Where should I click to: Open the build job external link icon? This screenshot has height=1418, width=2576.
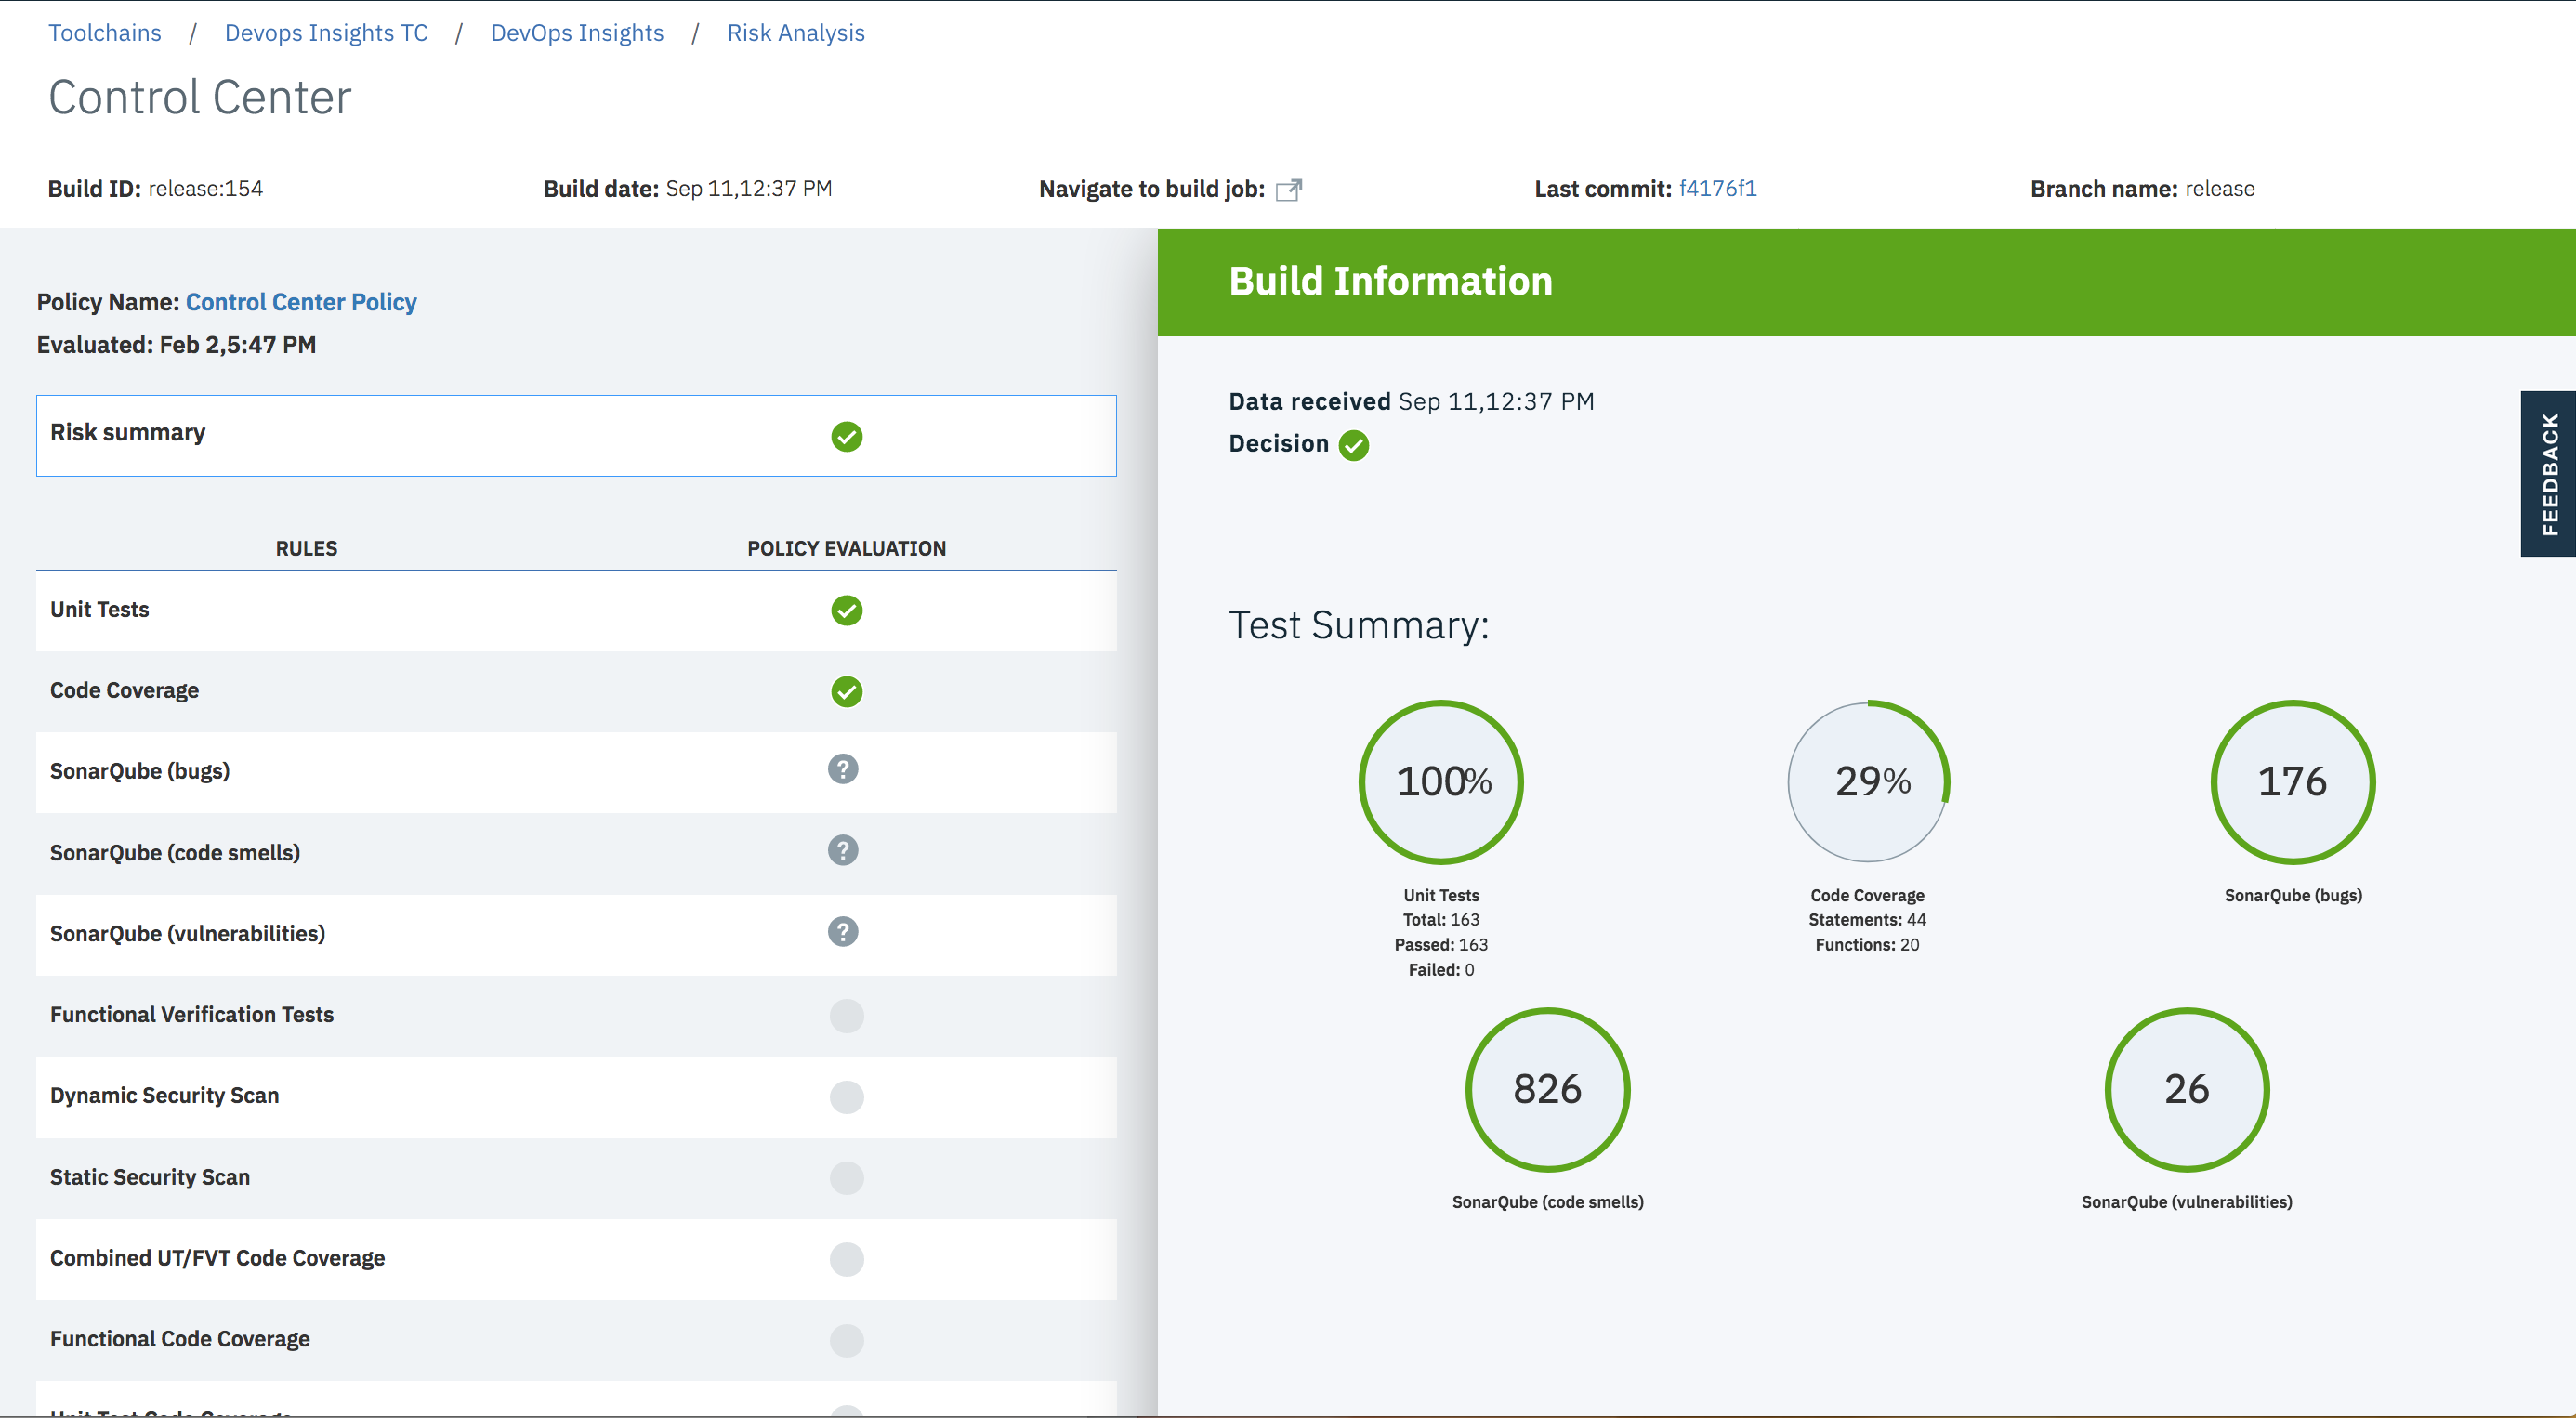pyautogui.click(x=1289, y=189)
